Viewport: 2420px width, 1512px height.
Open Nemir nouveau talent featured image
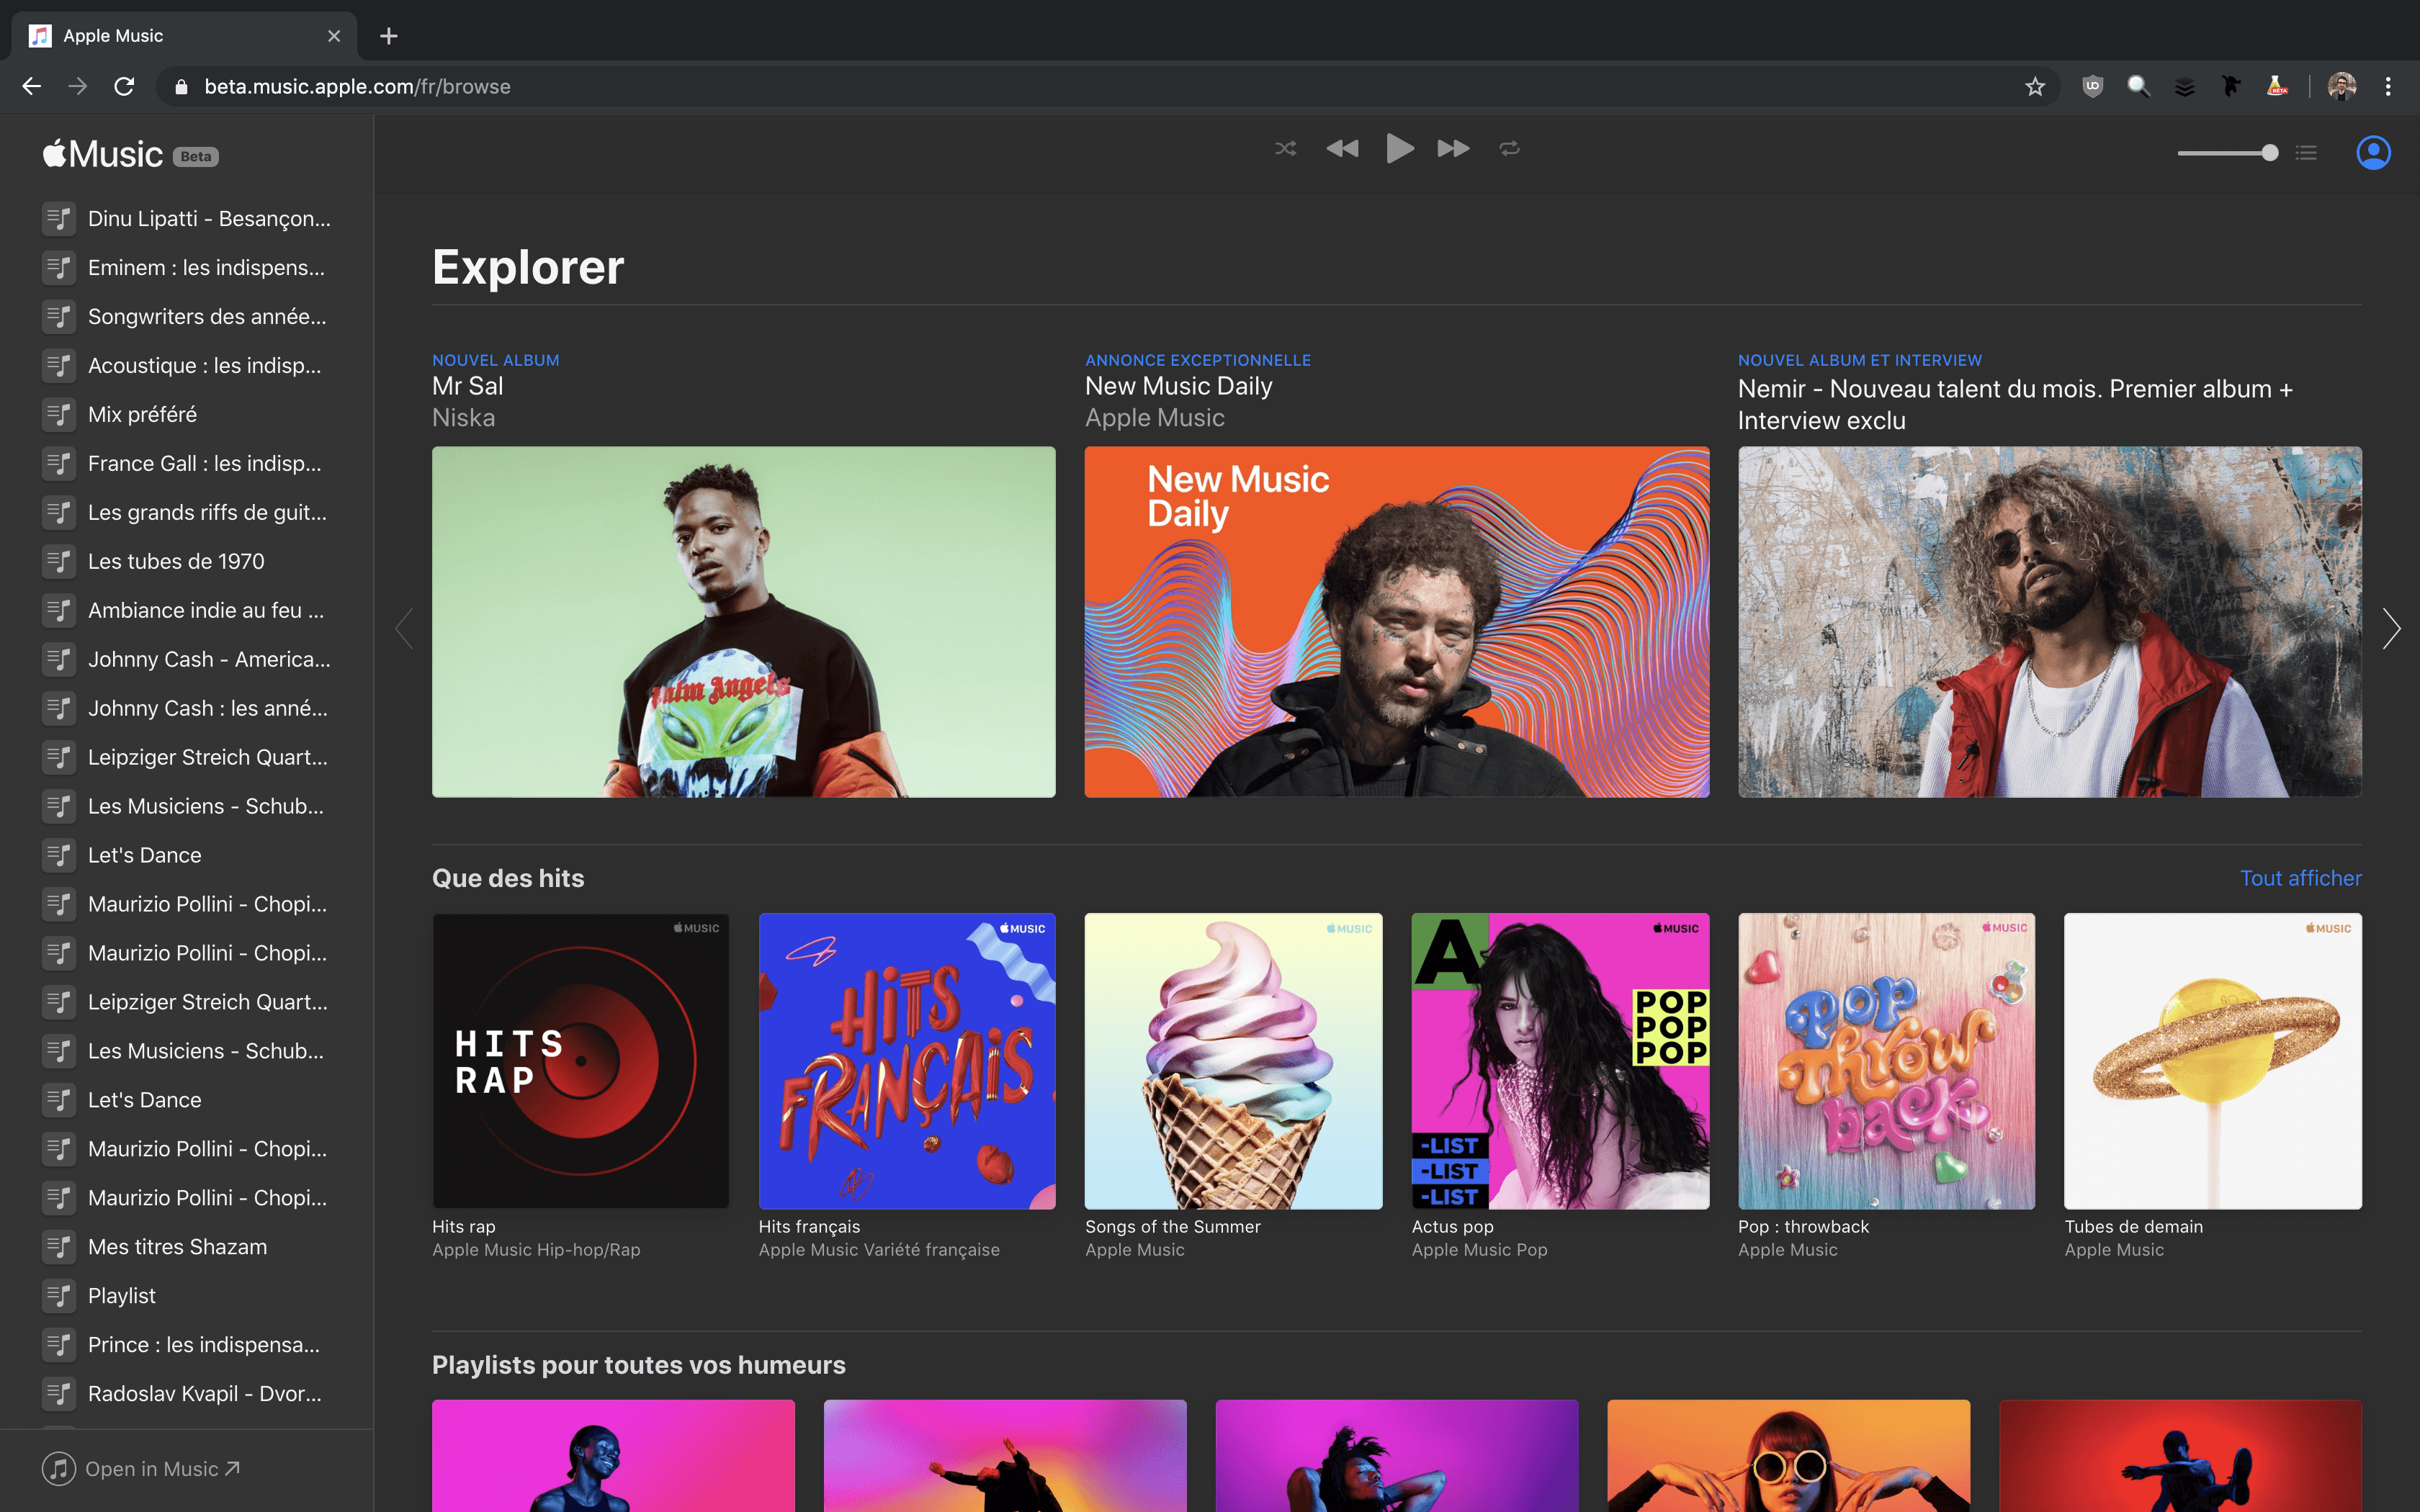(x=2049, y=622)
